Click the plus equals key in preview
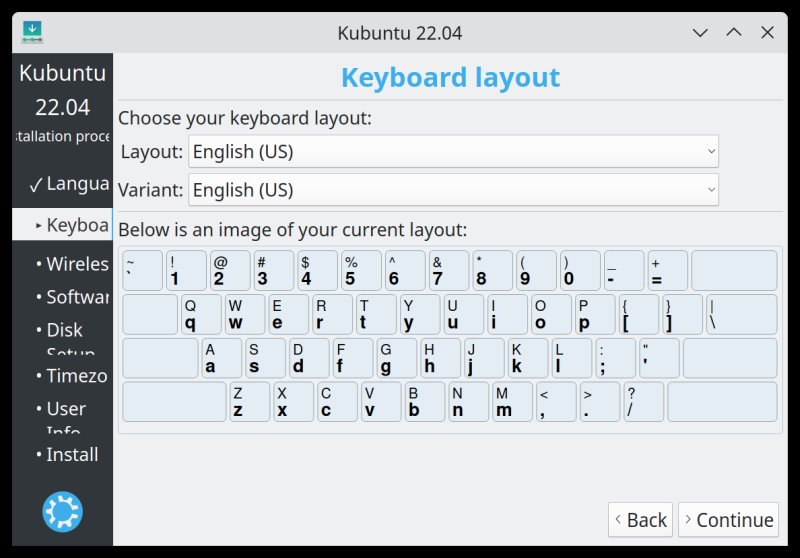The width and height of the screenshot is (800, 558). (x=667, y=270)
